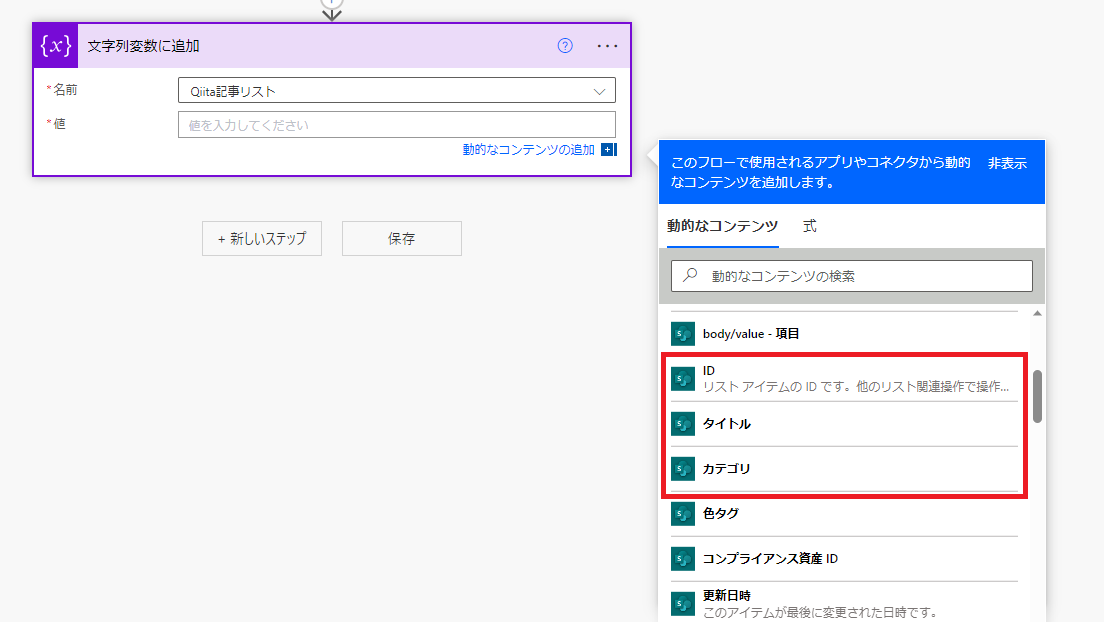1104x622 pixels.
Task: Click the search magnifier icon
Action: (x=690, y=275)
